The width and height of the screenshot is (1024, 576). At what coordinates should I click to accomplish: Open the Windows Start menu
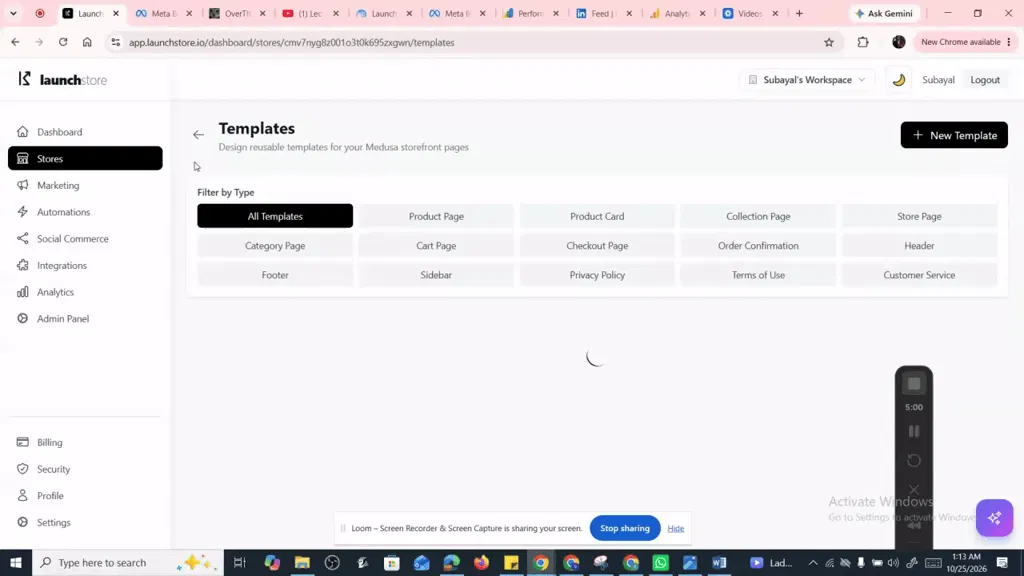coord(16,562)
